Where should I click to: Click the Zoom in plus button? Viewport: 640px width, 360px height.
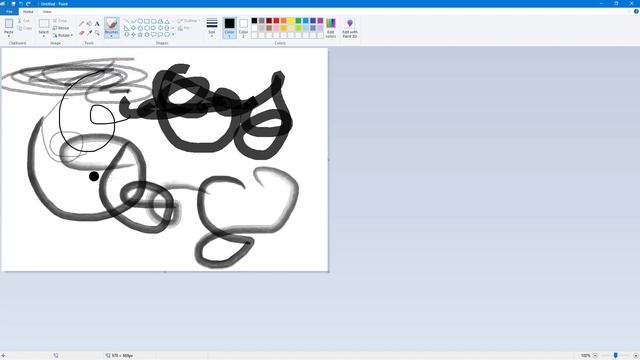[636, 356]
